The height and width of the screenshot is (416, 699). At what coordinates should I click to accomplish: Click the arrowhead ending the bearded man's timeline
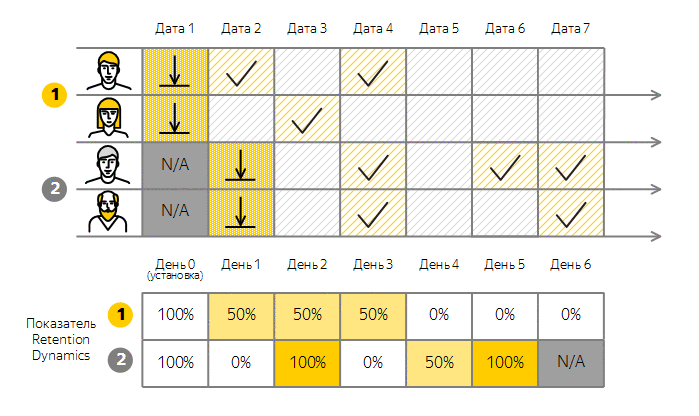(656, 236)
